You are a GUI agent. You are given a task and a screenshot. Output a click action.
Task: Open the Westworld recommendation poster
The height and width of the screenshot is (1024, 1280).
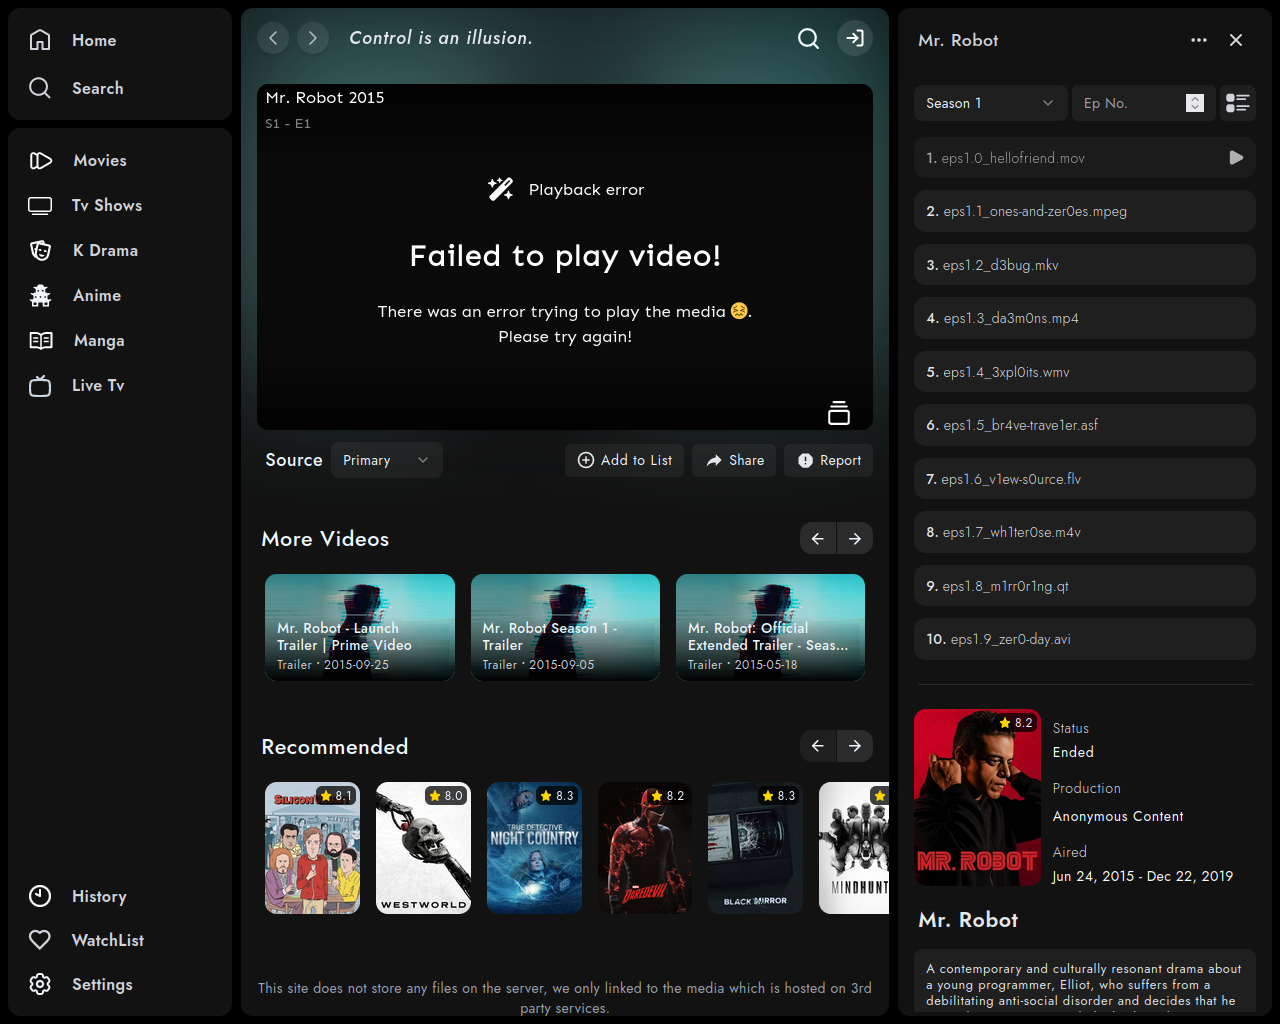point(423,848)
